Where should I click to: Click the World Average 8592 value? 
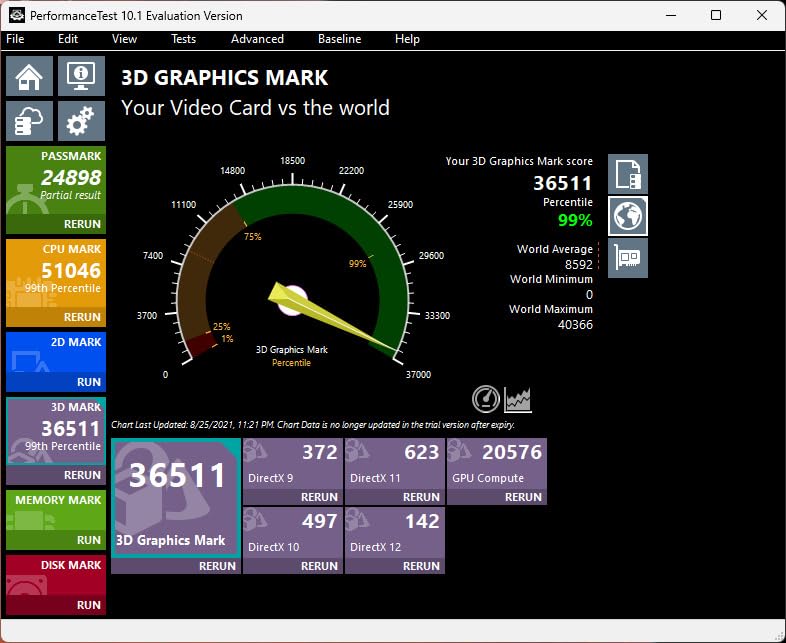pyautogui.click(x=578, y=264)
